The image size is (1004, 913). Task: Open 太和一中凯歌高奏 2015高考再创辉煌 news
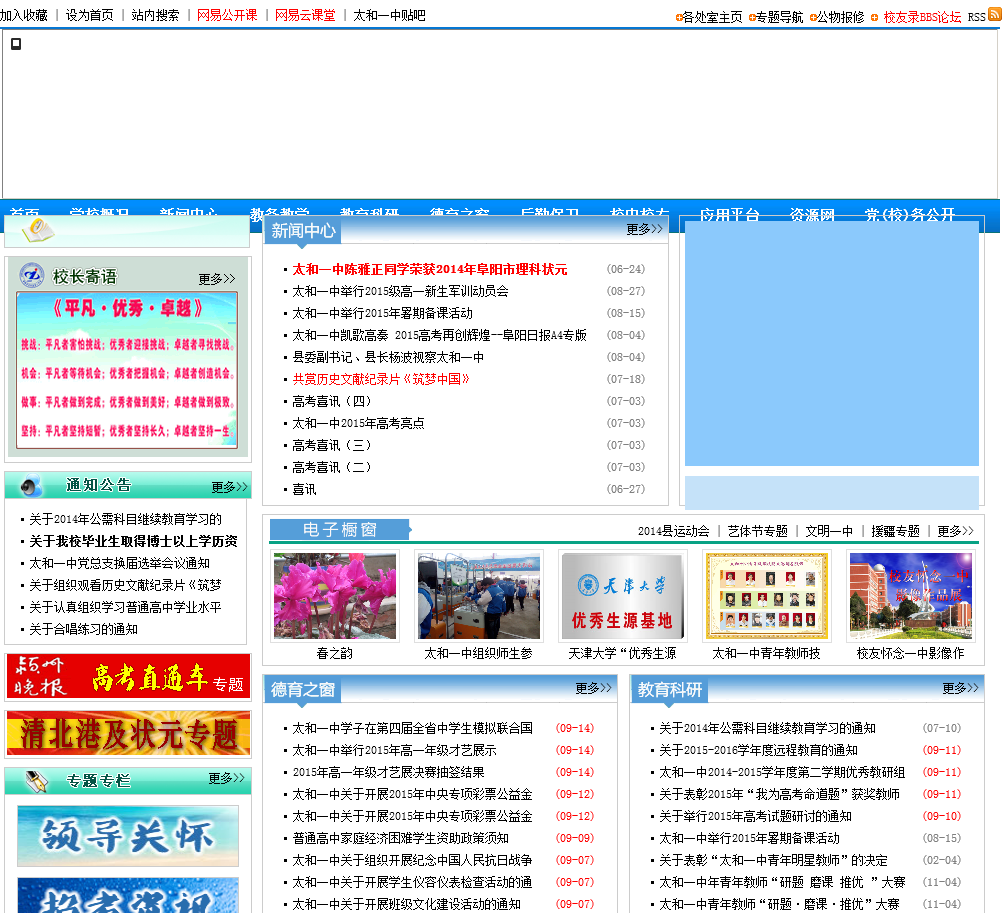tap(439, 335)
